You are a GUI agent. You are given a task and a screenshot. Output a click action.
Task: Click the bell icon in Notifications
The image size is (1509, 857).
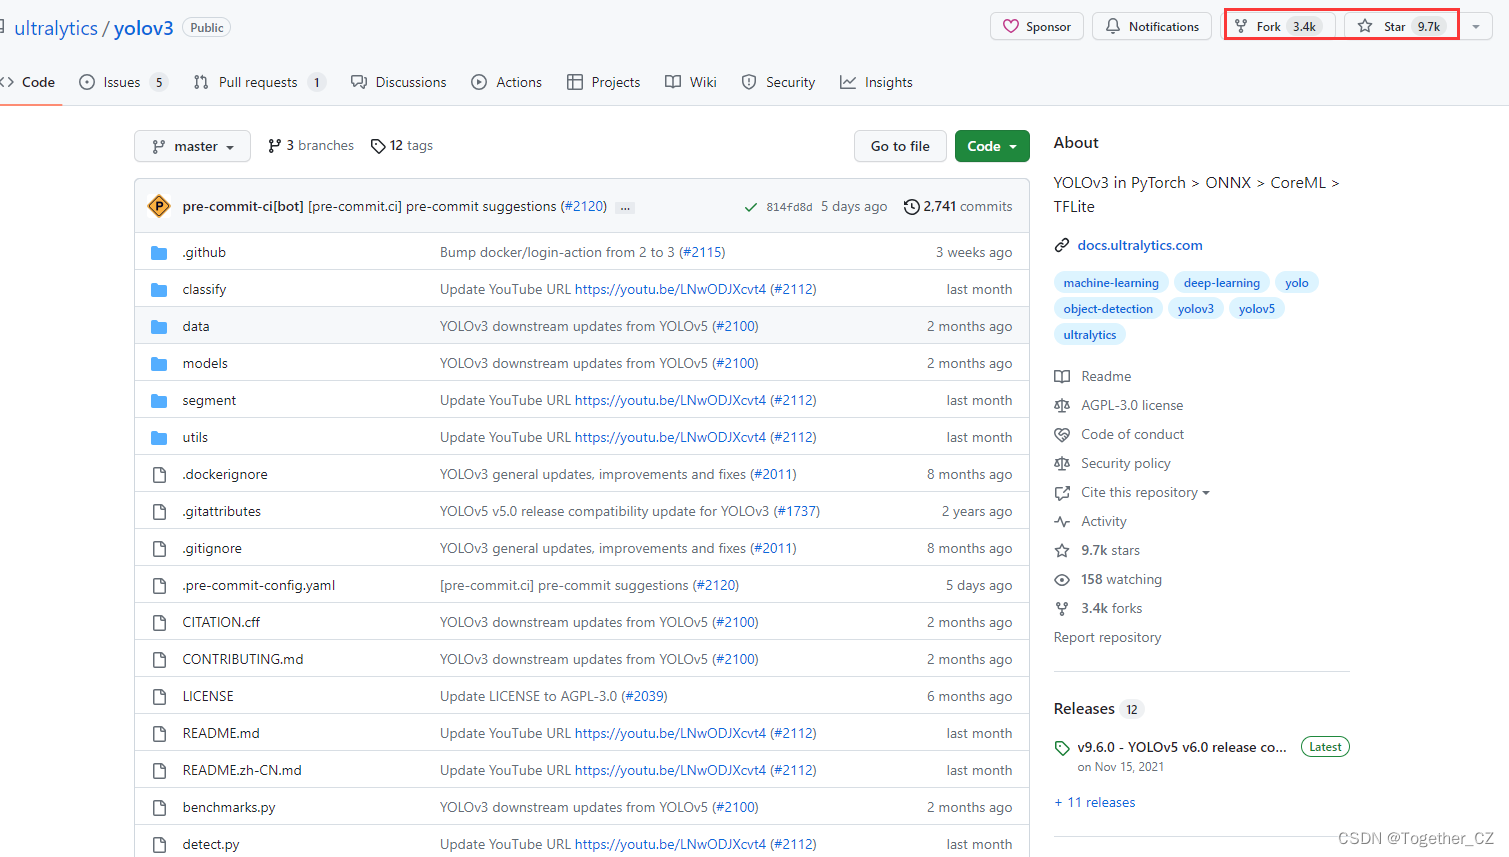pyautogui.click(x=1113, y=26)
